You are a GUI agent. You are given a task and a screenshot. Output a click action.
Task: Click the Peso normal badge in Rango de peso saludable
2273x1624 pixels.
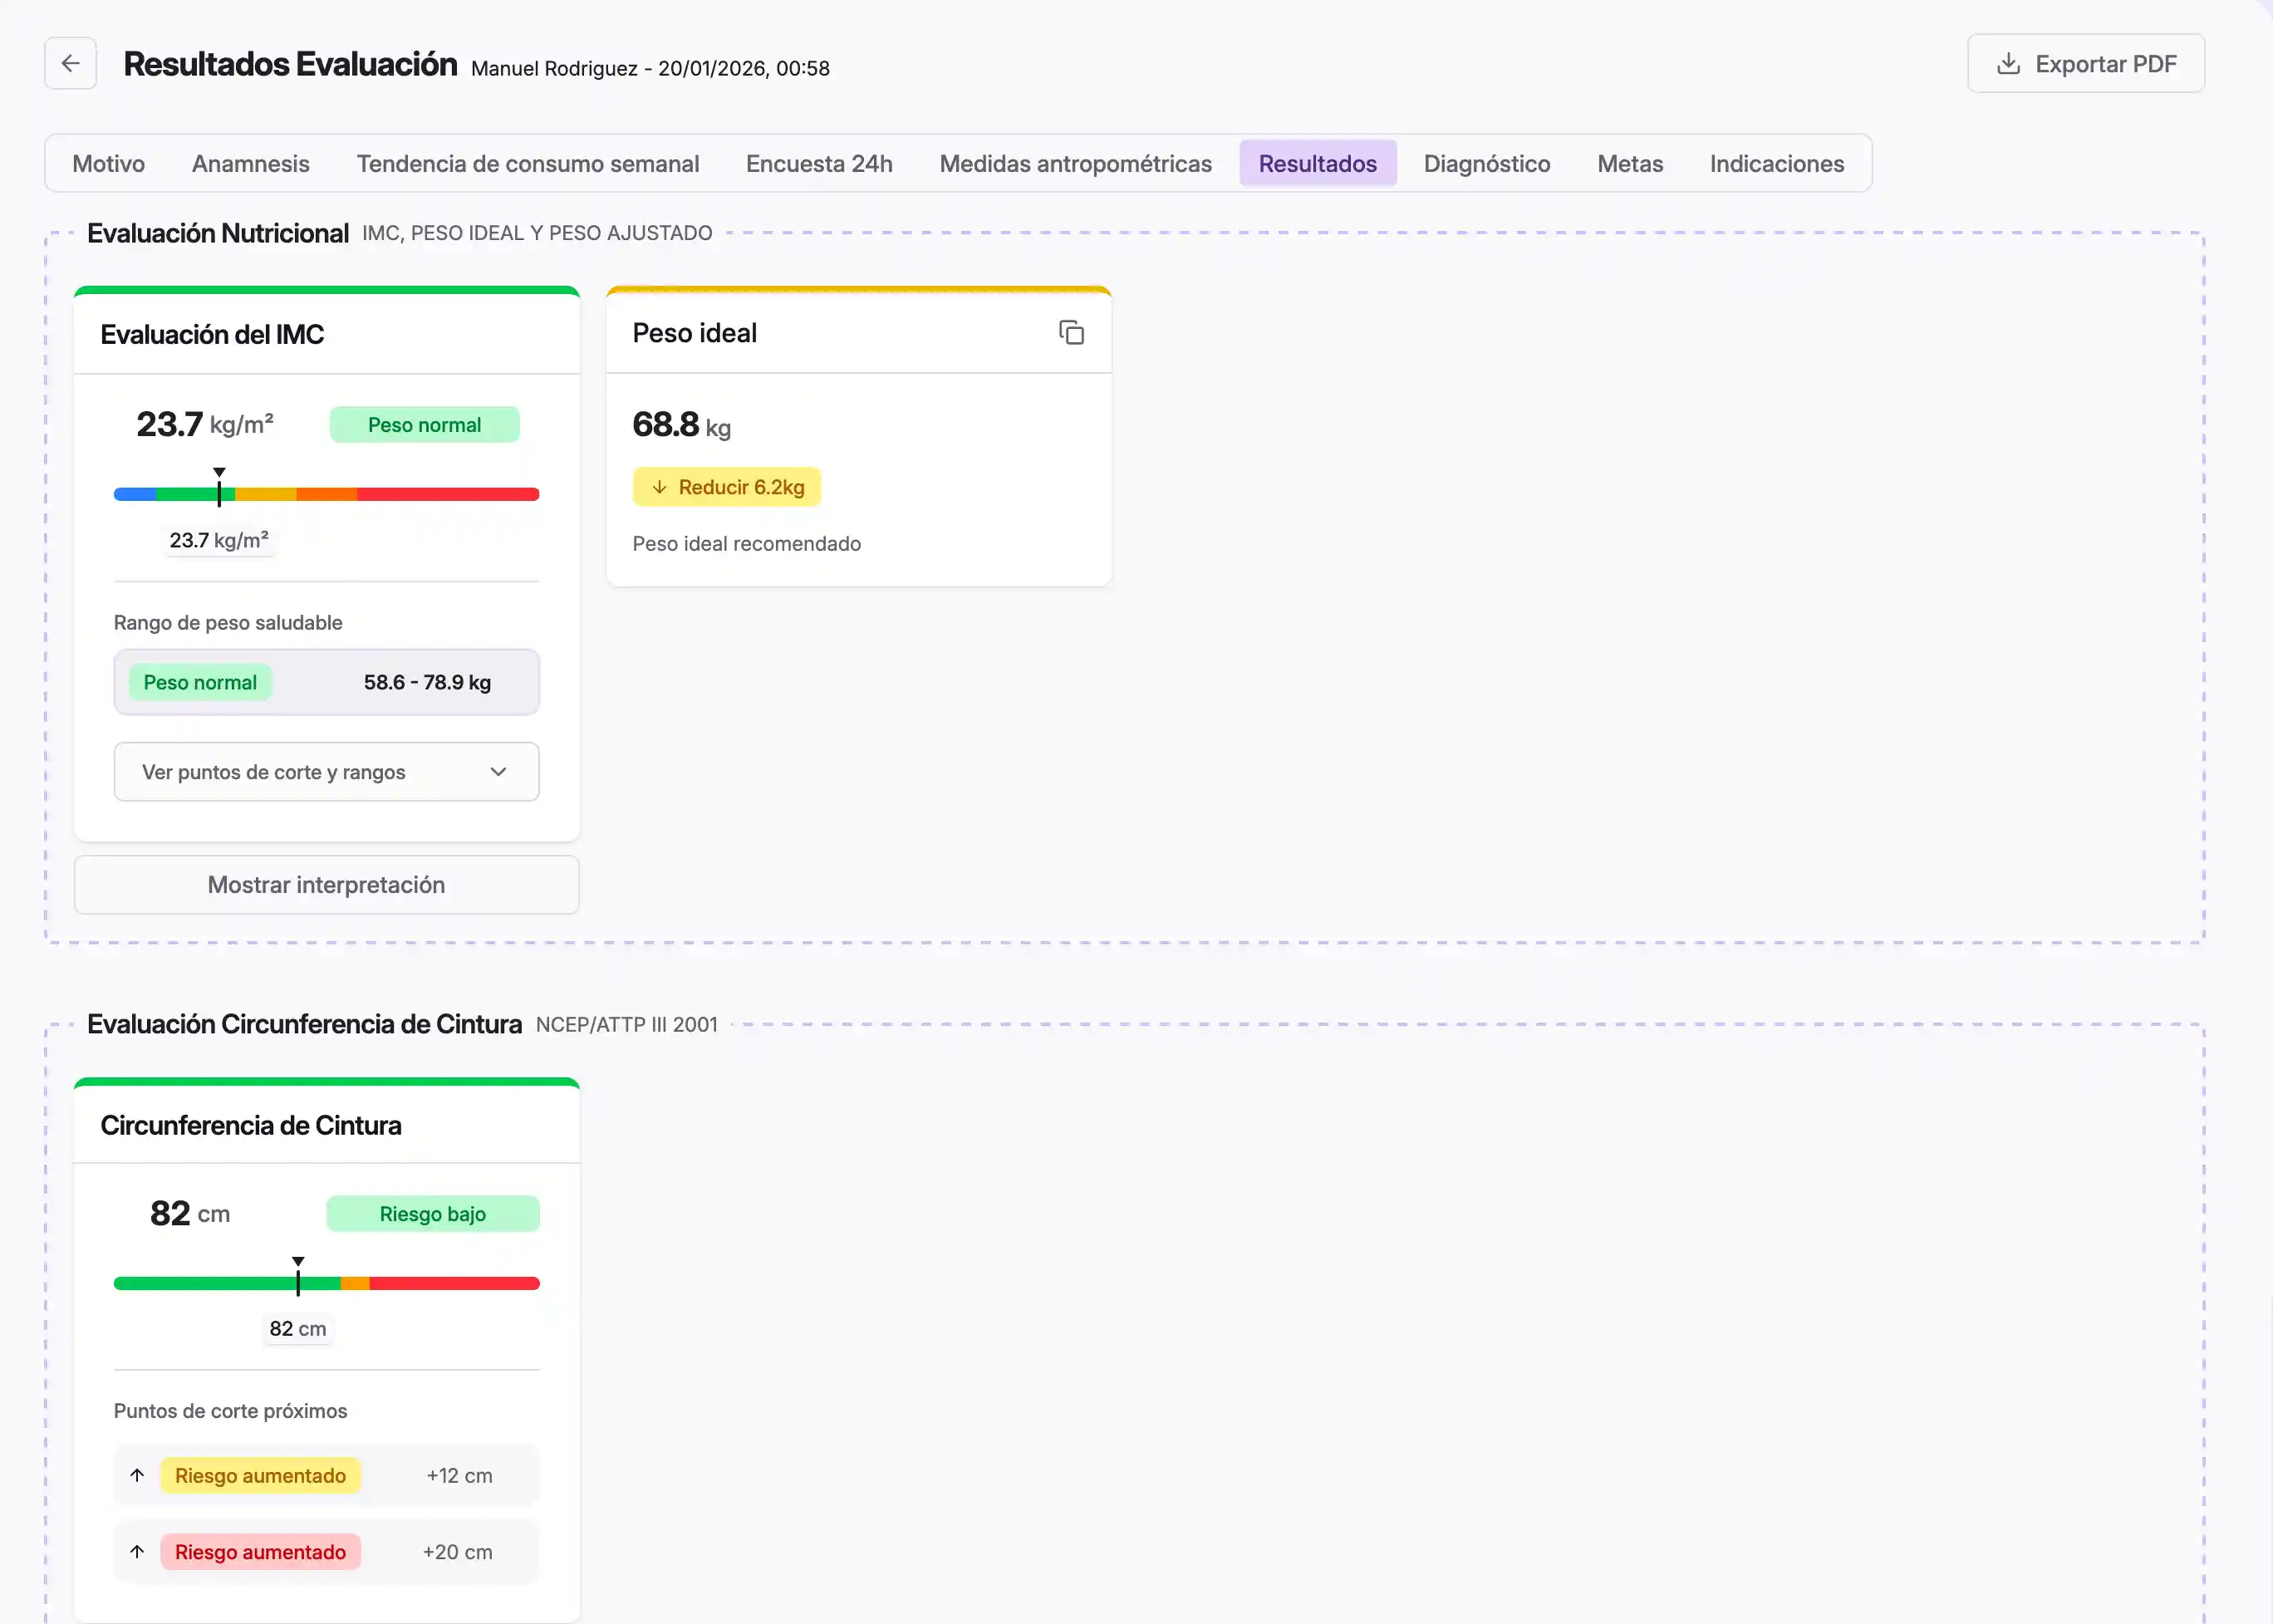tap(200, 682)
